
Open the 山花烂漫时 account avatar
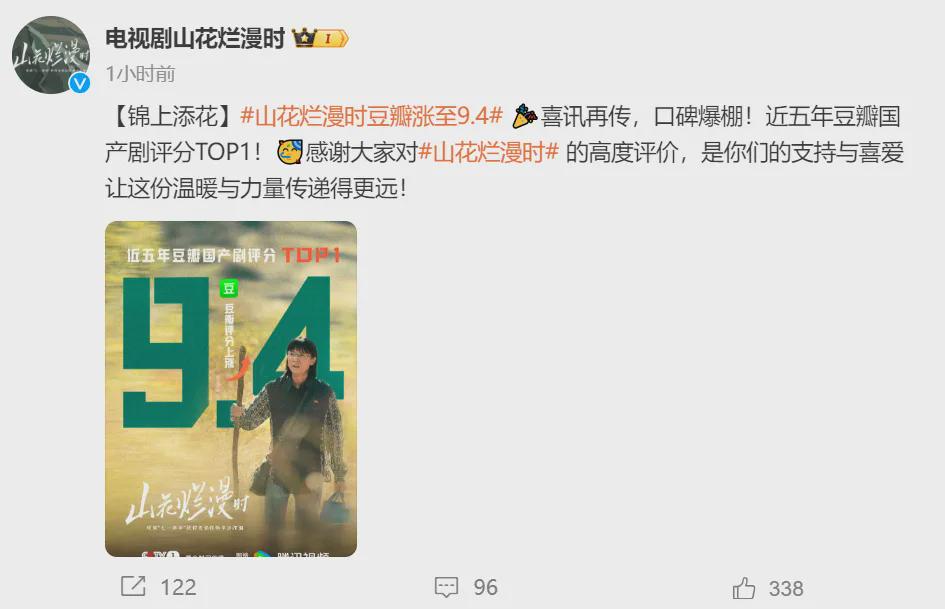pos(51,55)
